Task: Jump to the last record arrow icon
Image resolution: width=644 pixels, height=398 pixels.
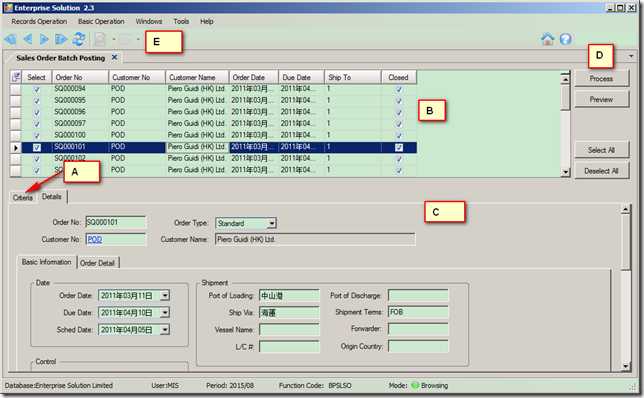Action: click(61, 39)
